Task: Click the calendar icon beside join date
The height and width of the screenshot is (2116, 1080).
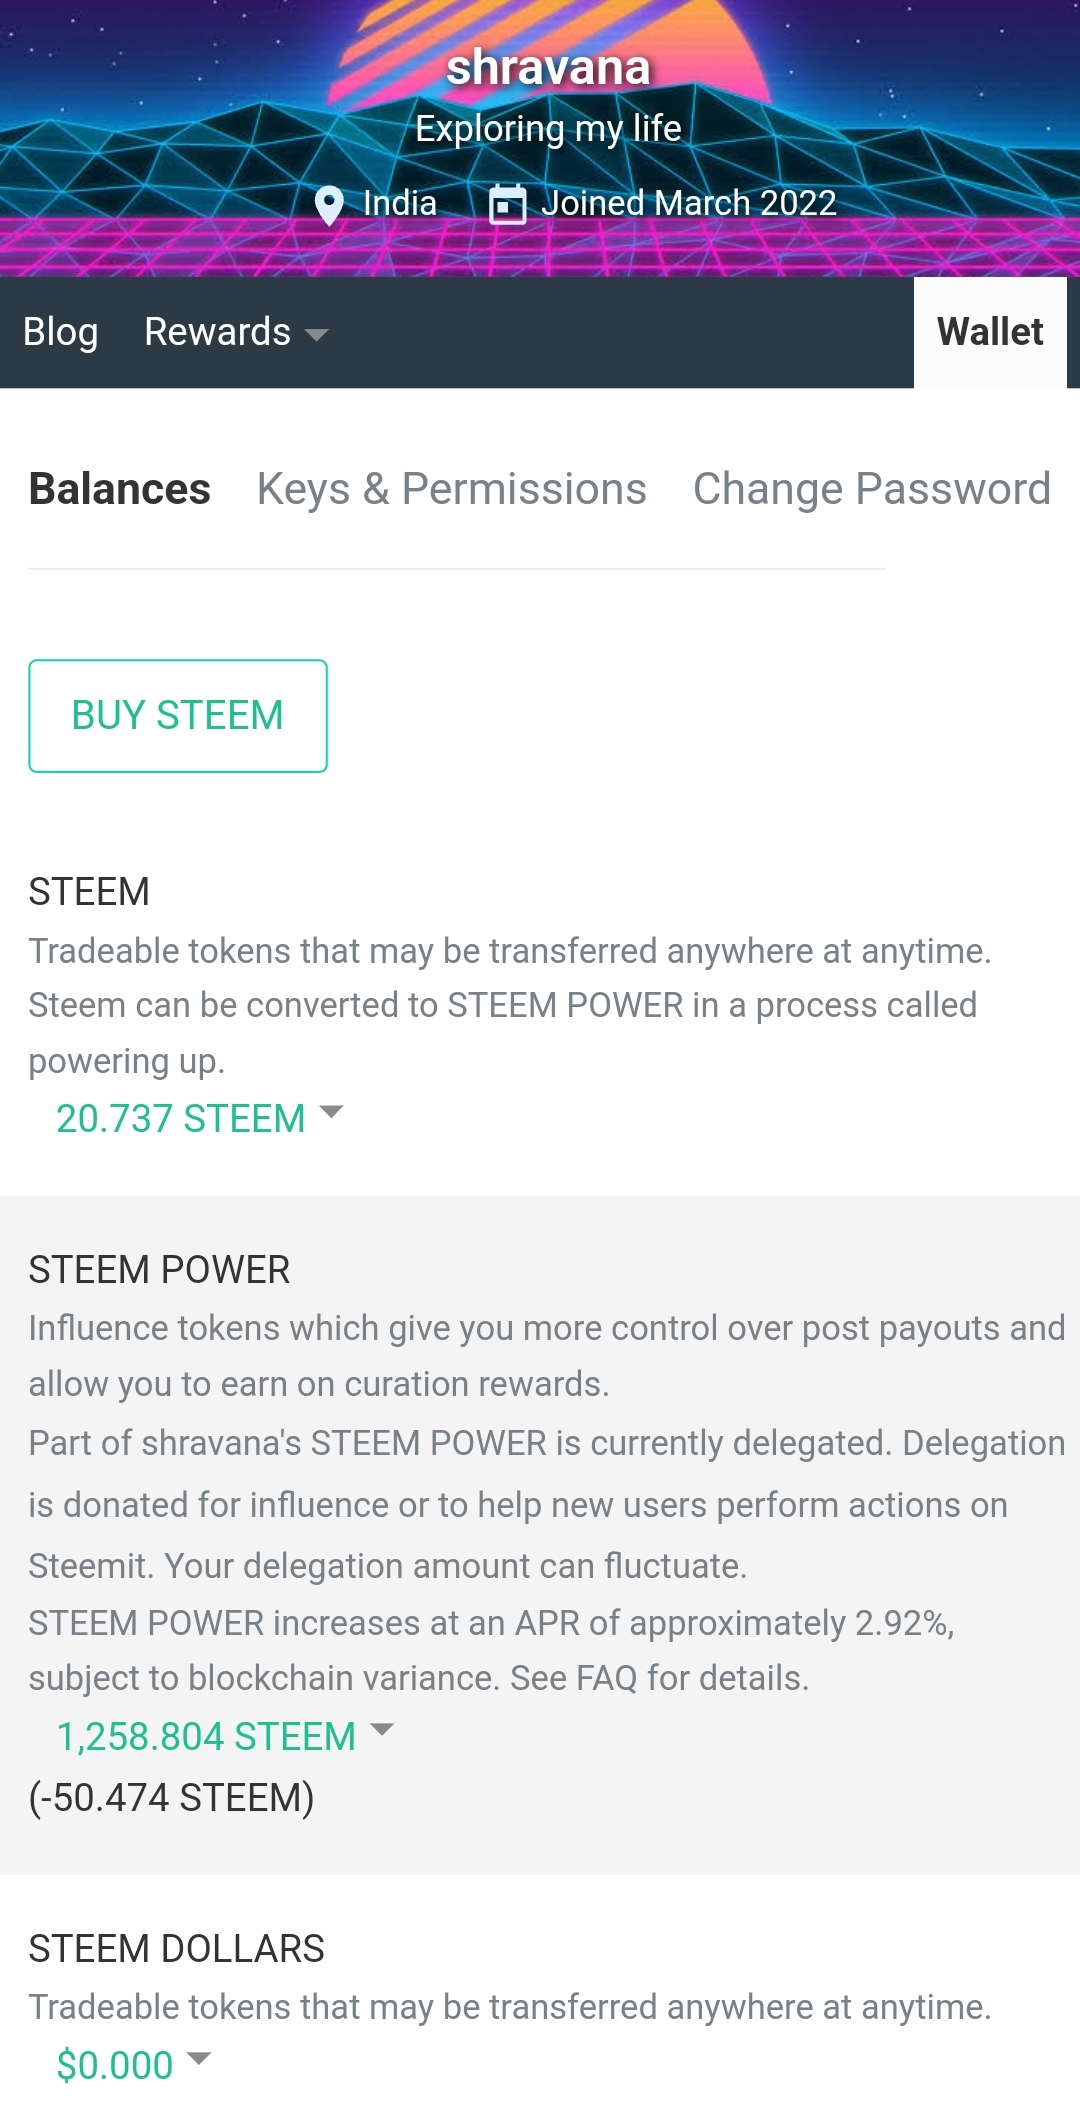Action: 507,205
